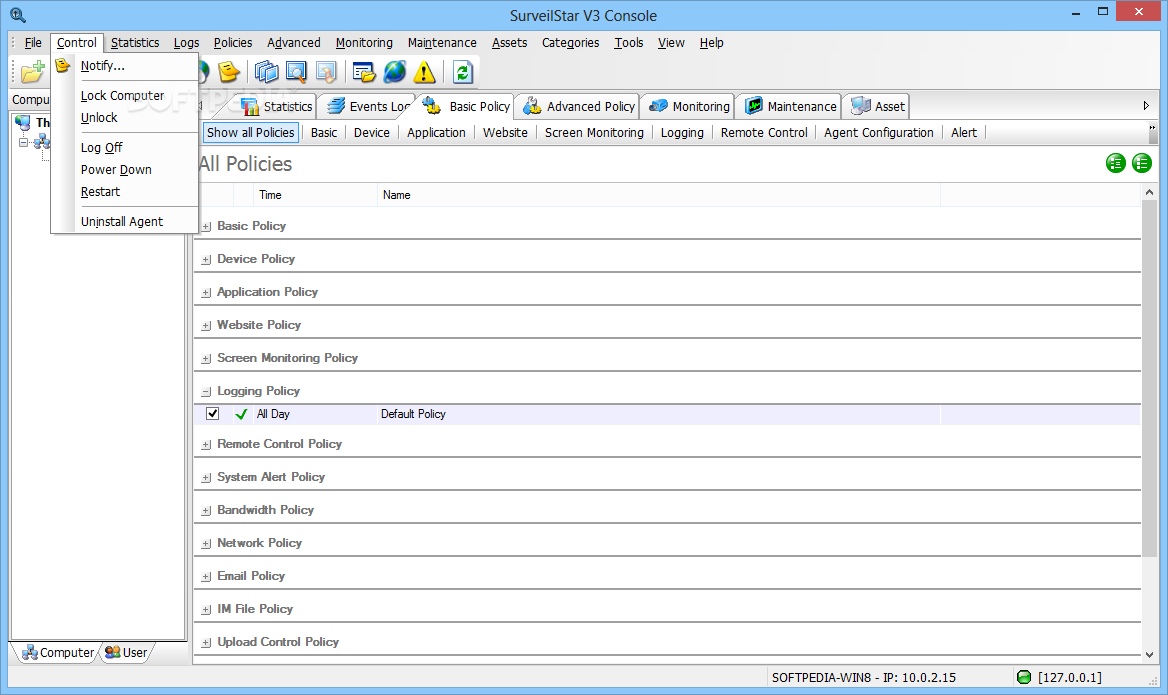Expand the Email Policy group
The image size is (1168, 695).
[x=206, y=577]
